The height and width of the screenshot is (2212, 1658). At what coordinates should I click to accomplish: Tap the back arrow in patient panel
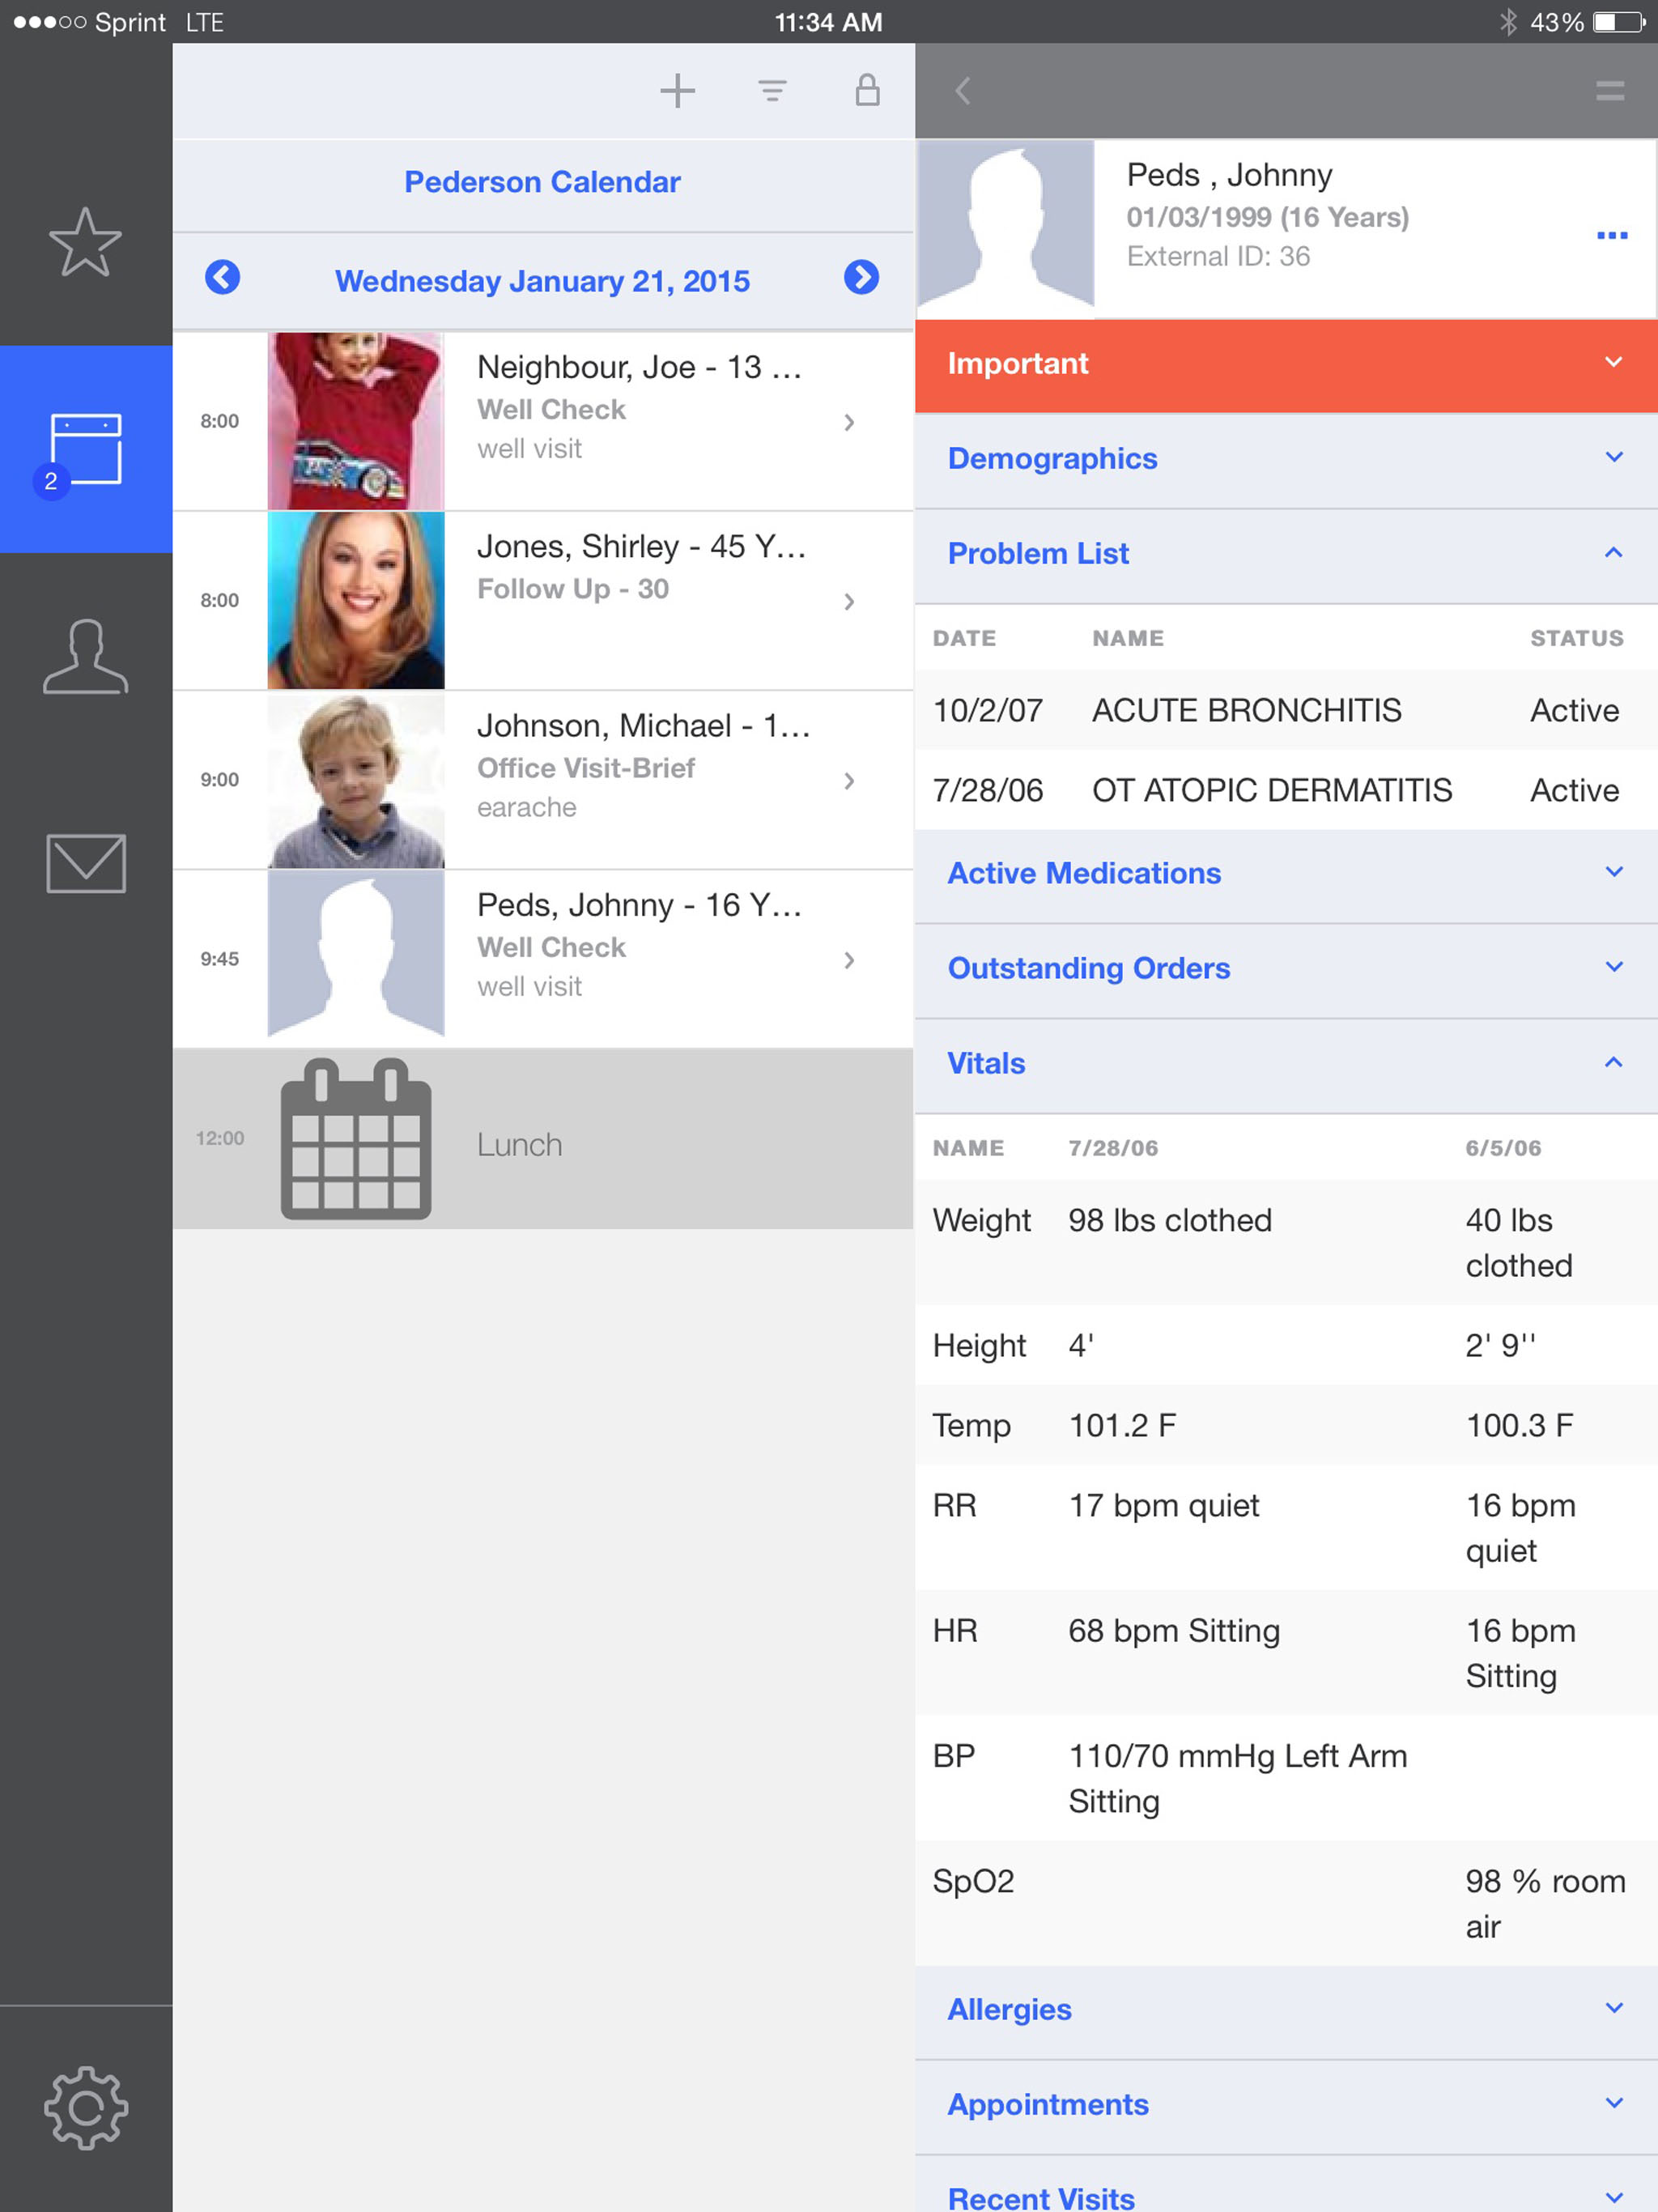tap(962, 91)
